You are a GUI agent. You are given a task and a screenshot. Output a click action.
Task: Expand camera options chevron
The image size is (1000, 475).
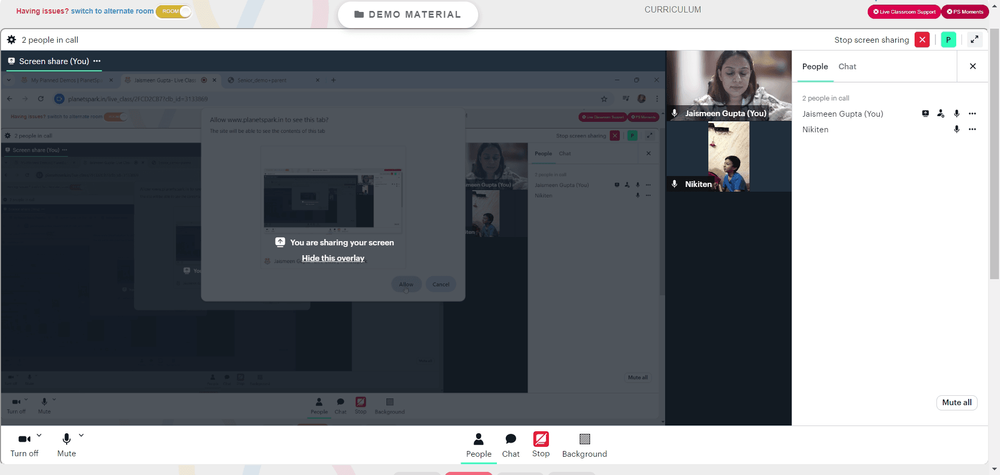pos(39,435)
